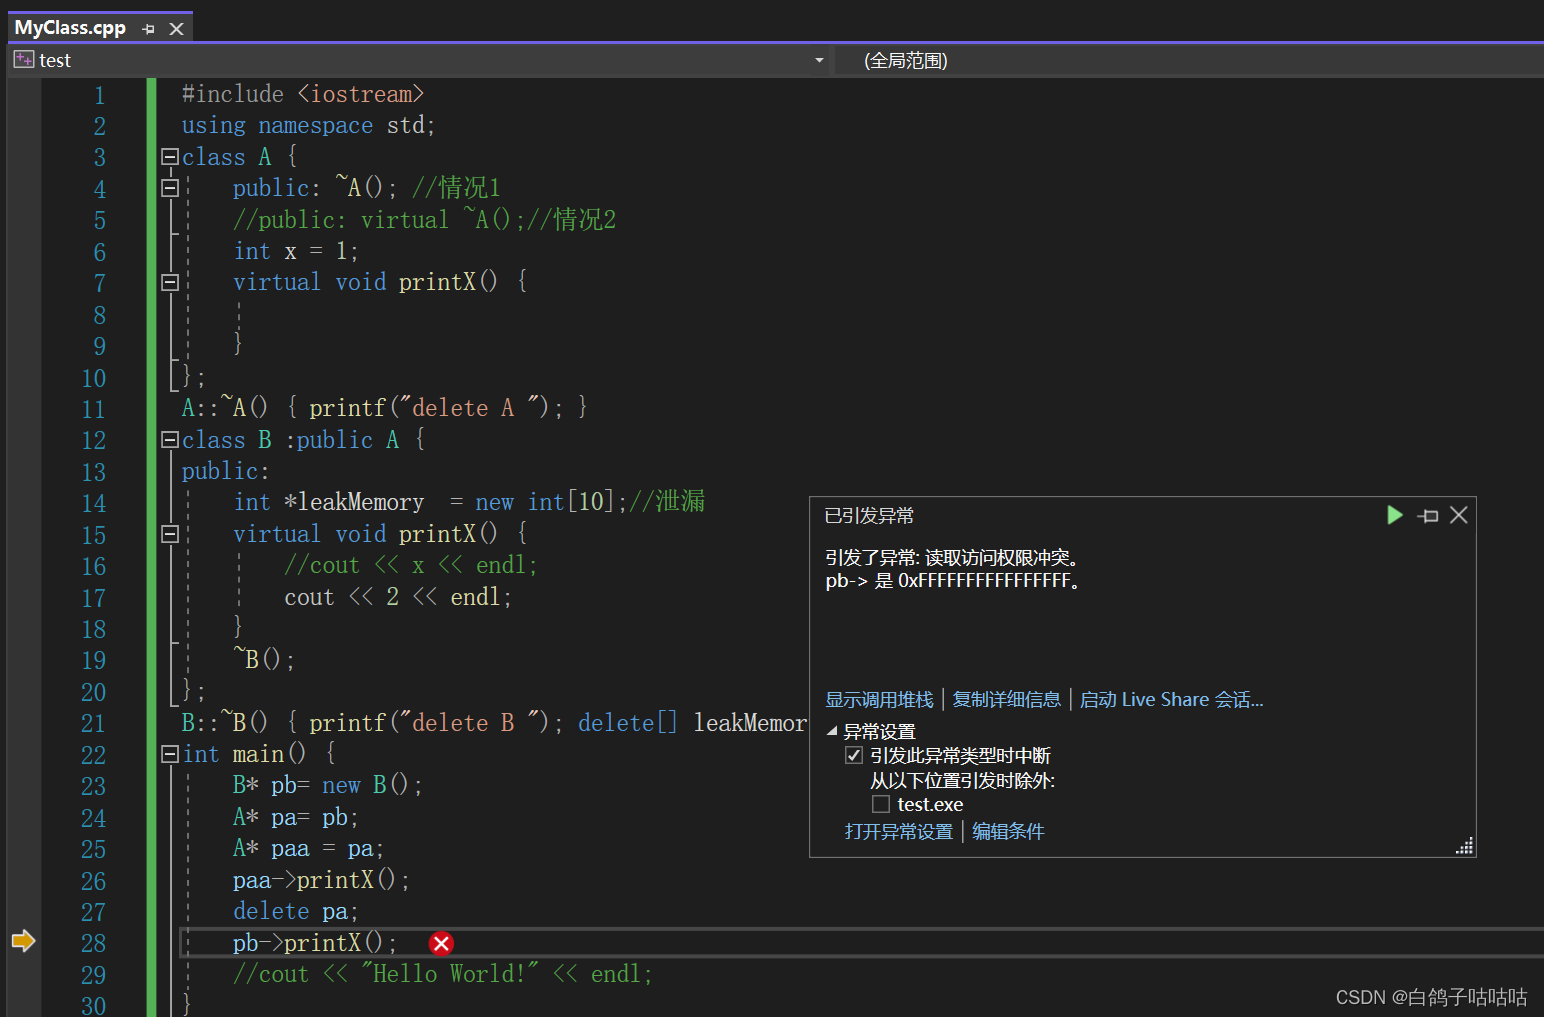Image resolution: width=1544 pixels, height=1017 pixels.
Task: Click the exception message text in popup
Action: 953,569
